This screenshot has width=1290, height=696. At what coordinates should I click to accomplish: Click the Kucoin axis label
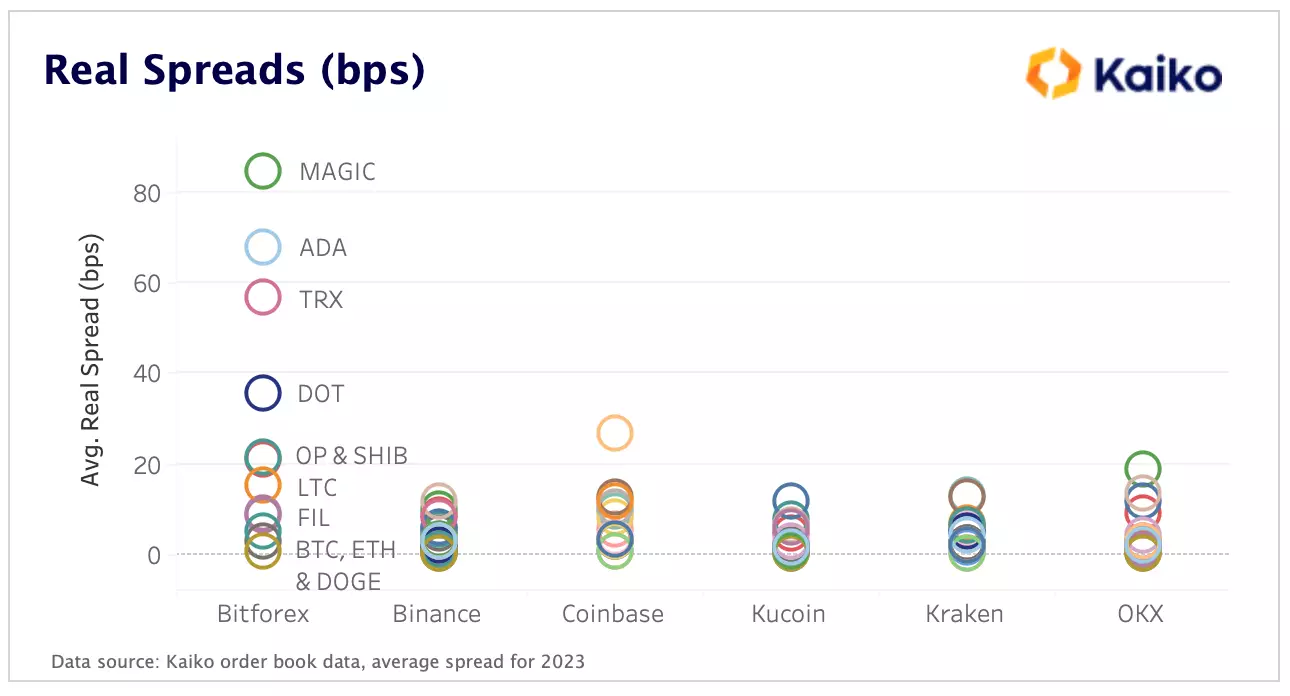click(789, 613)
